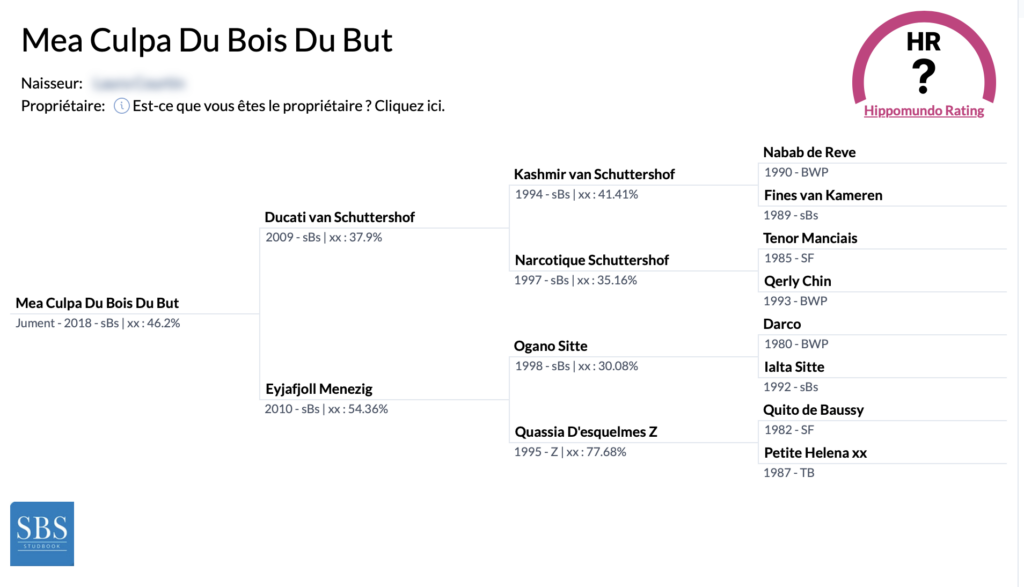Select Kashmir van Schuttershof in pedigree

(594, 174)
